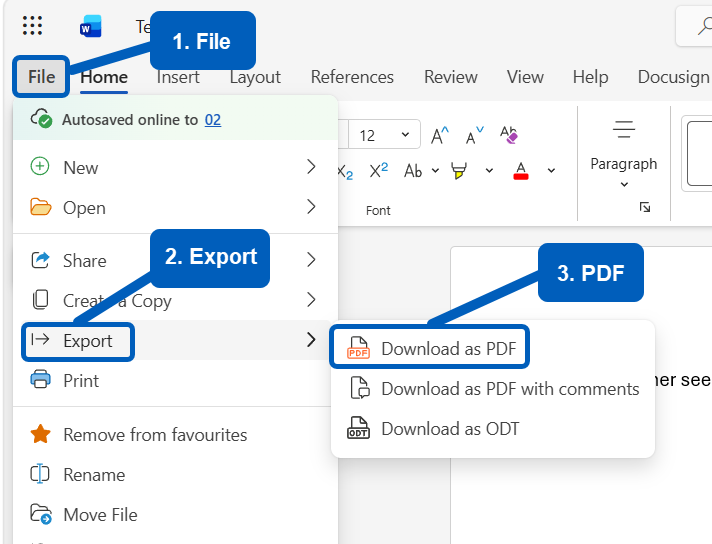Viewport: 712px width, 544px height.
Task: Apply red font colour
Action: coord(521,171)
